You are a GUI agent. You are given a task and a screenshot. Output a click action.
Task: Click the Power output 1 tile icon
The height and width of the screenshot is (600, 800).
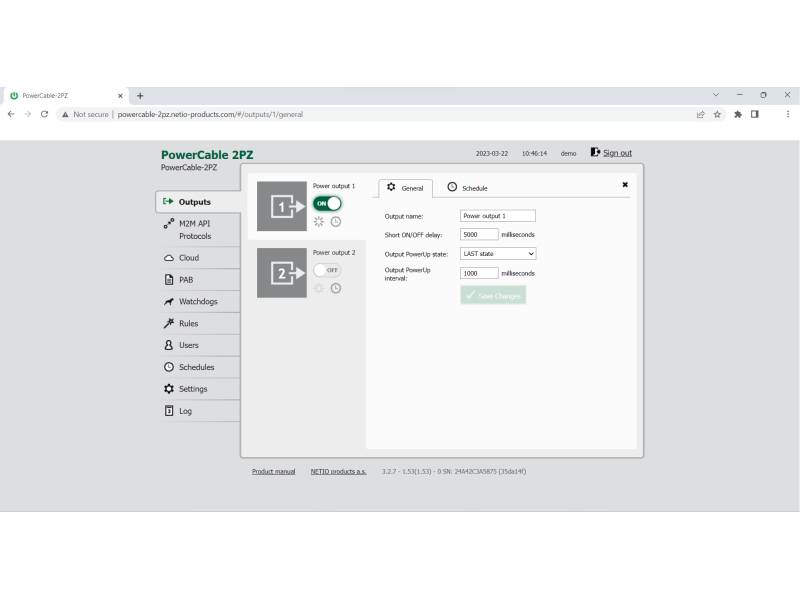[282, 206]
